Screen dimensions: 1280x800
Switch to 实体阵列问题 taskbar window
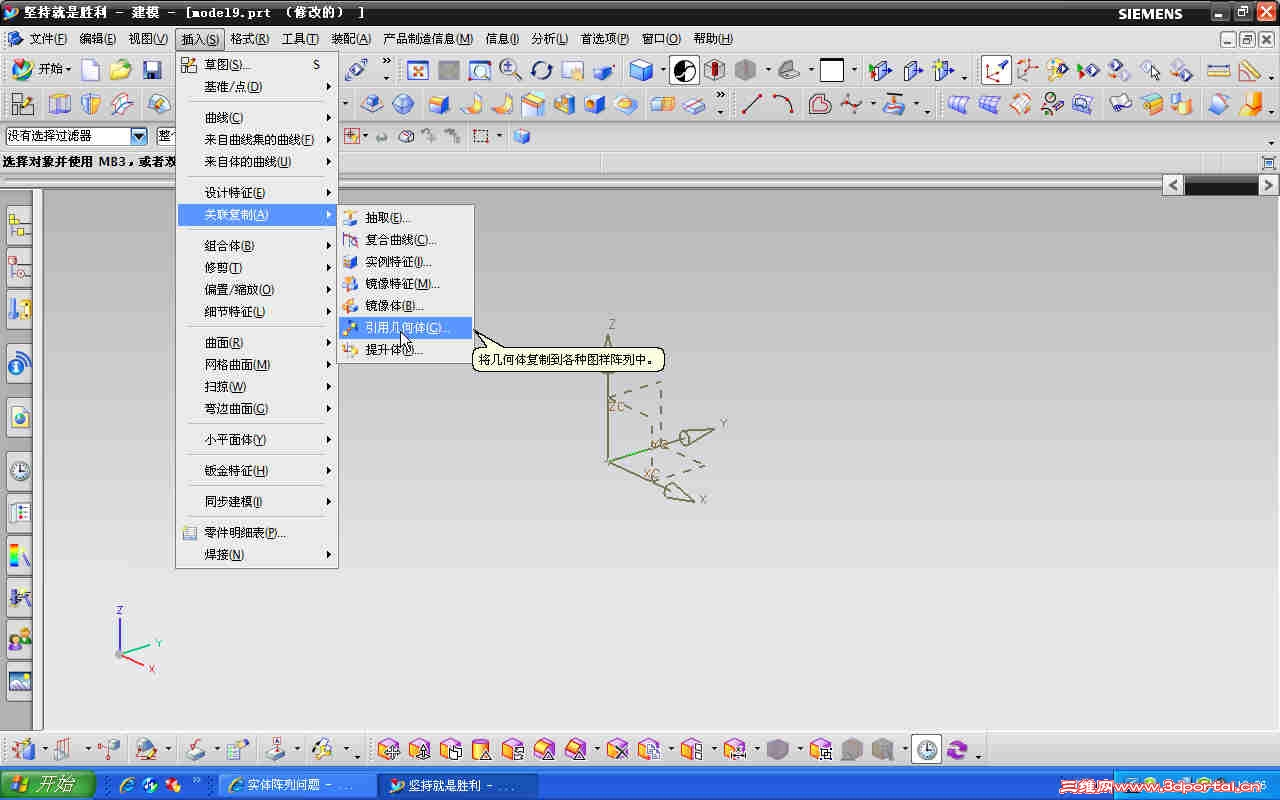[x=297, y=785]
